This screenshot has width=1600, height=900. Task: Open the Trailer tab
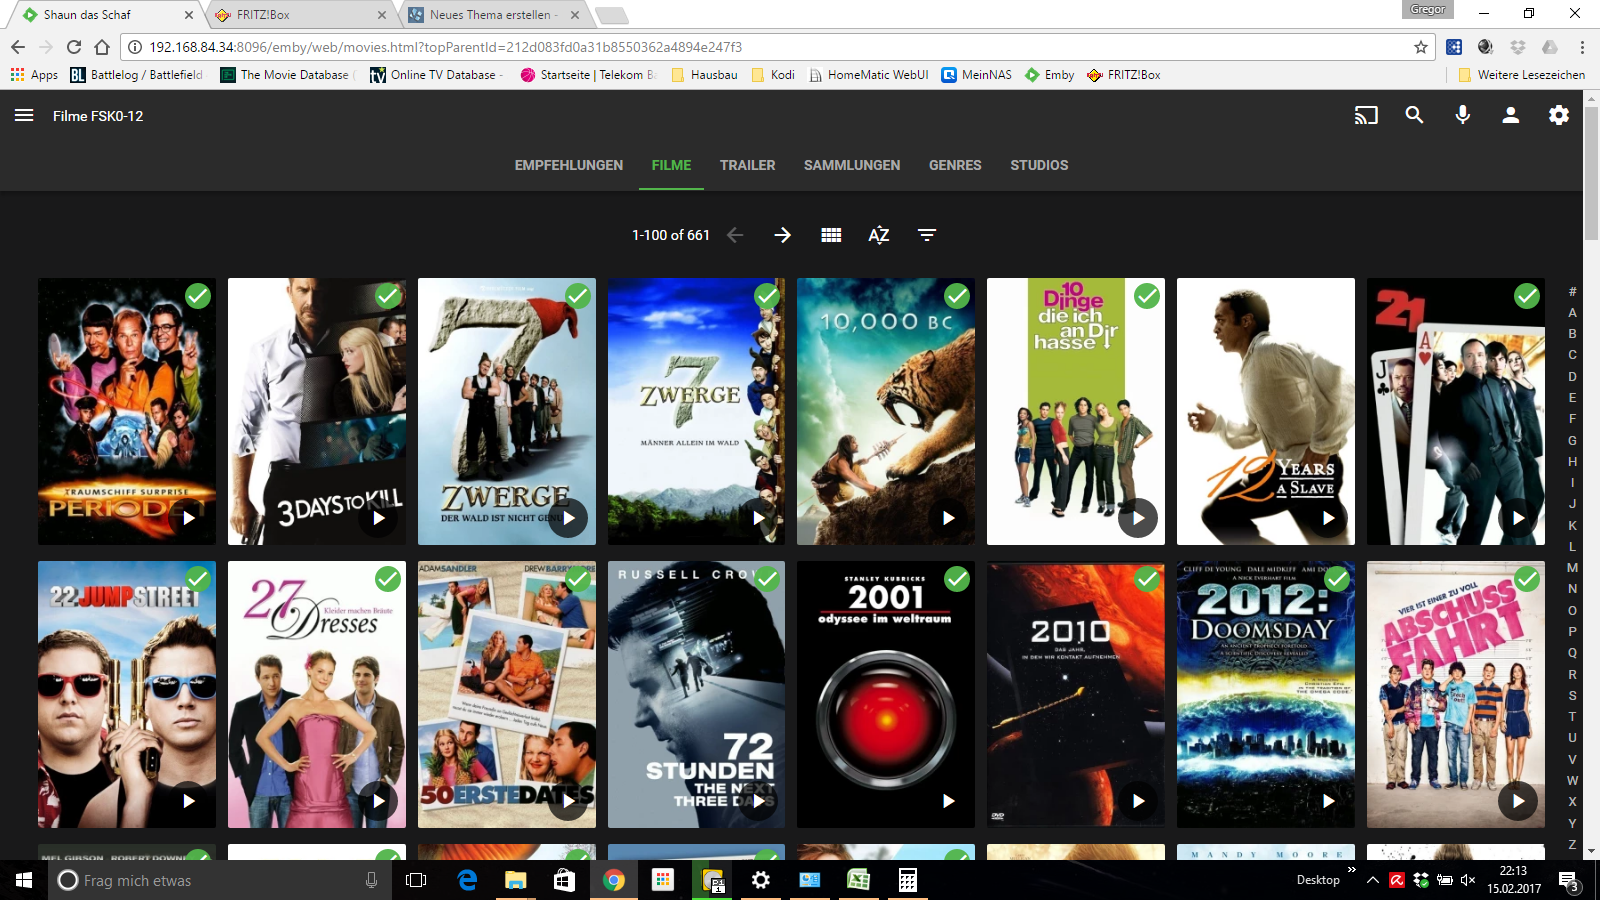pos(747,165)
